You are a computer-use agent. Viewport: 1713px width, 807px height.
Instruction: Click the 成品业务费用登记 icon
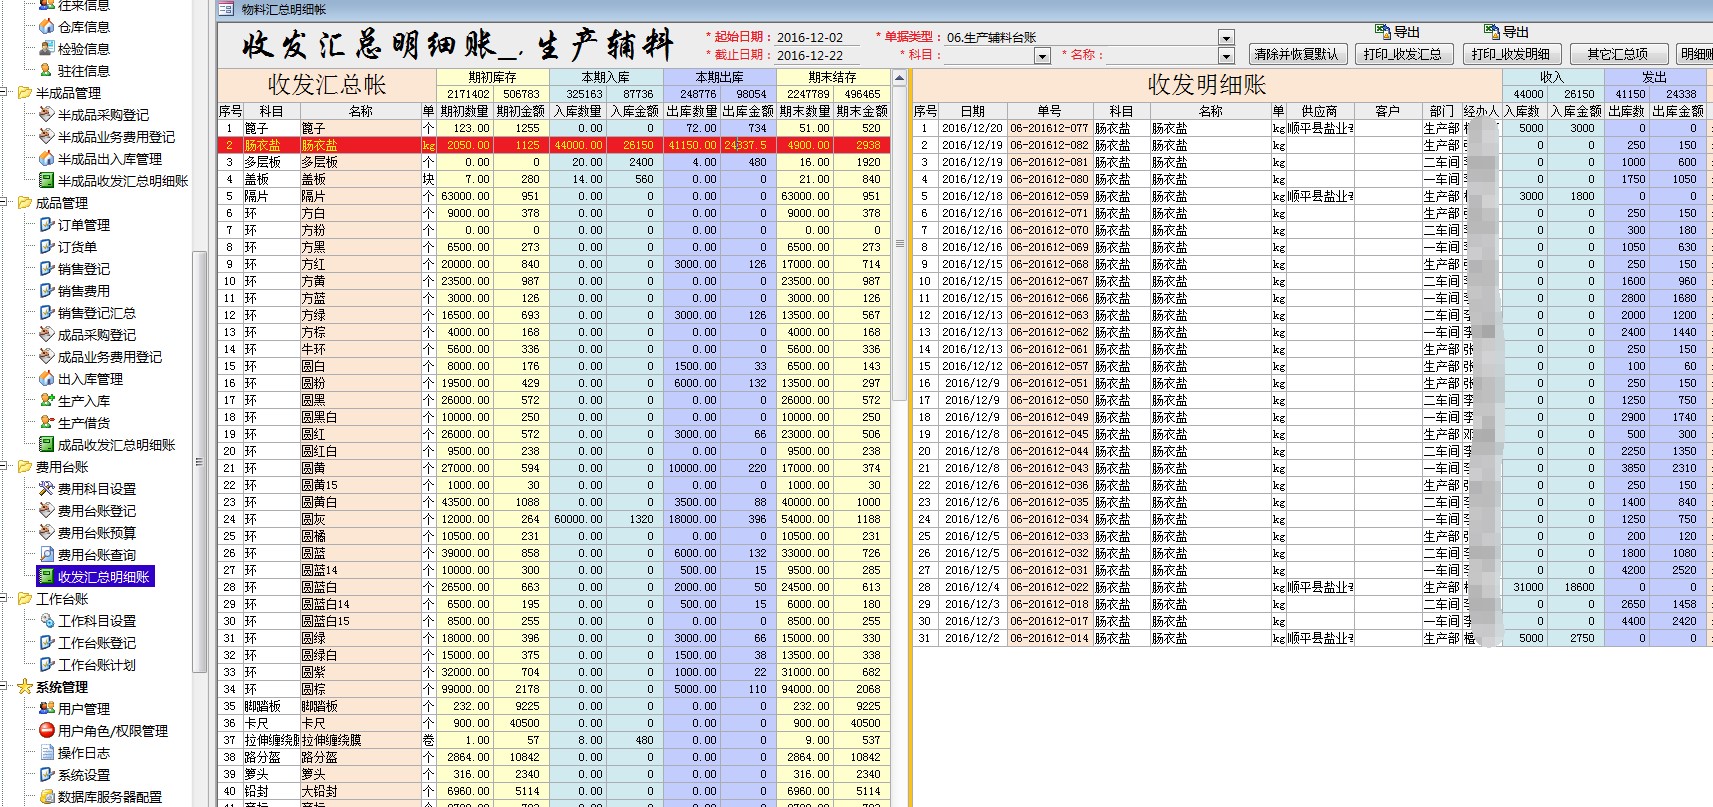click(46, 357)
